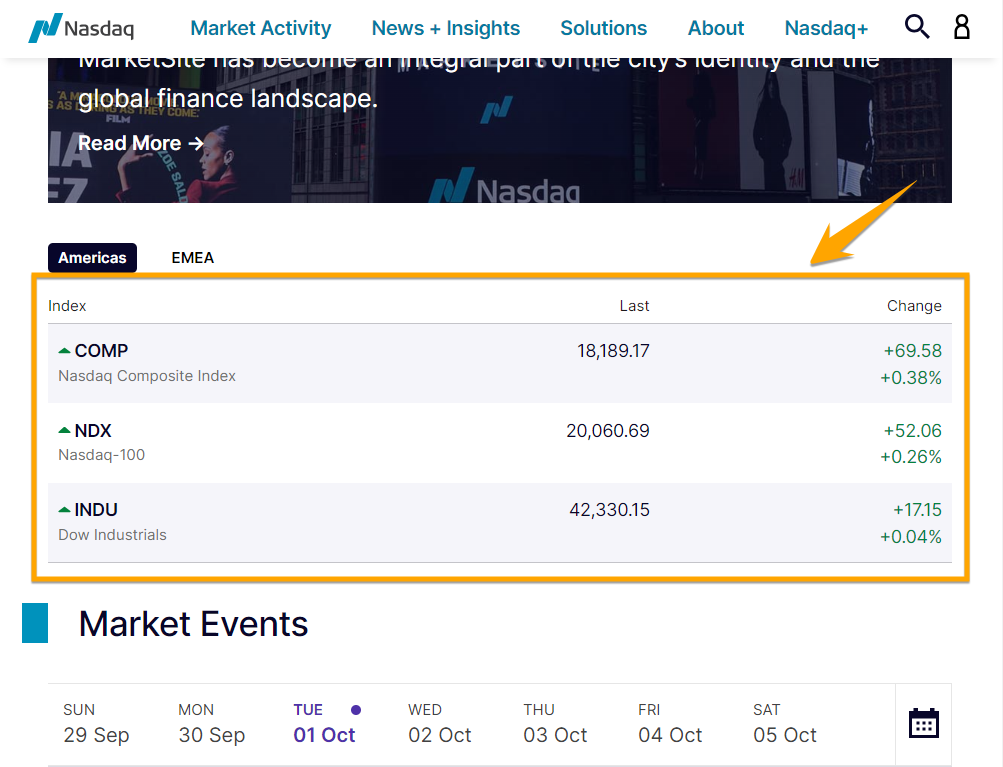Select TUE 01 Oct date
Viewport: 1003px width, 767px height.
tap(326, 724)
